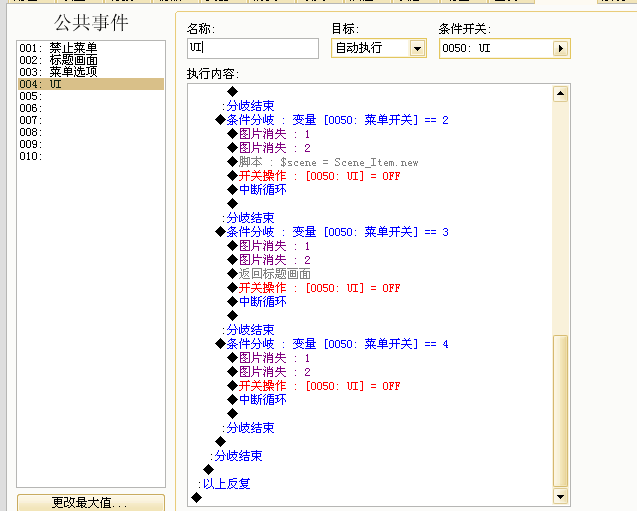Select 开关操作 UI = OFF under == 2 branch

[x=314, y=176]
